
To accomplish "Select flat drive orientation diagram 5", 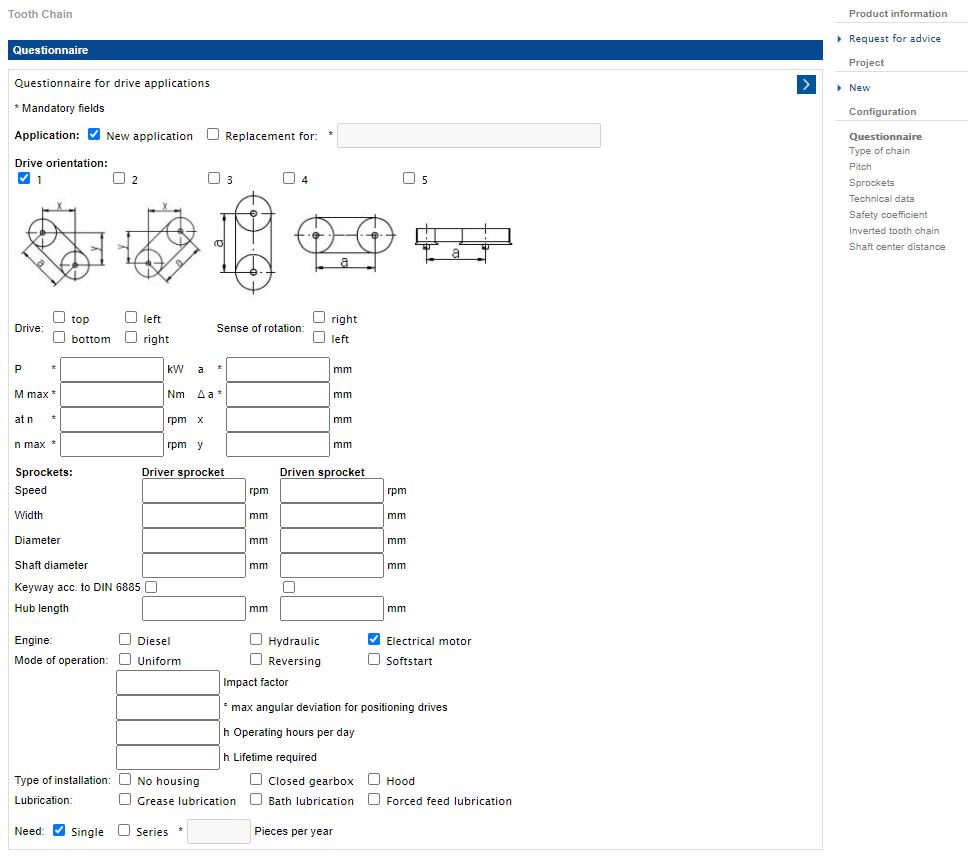I will coord(463,244).
